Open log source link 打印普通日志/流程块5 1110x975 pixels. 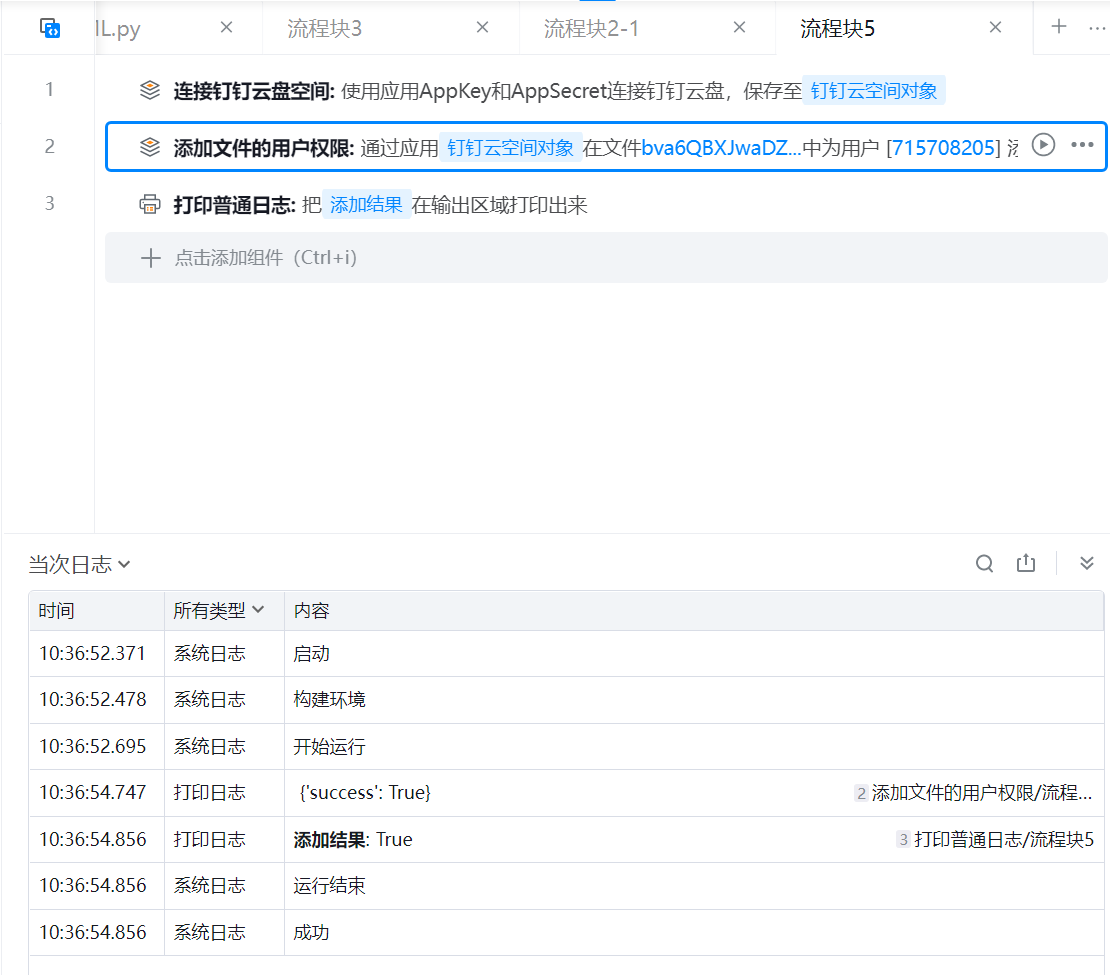coord(1003,839)
